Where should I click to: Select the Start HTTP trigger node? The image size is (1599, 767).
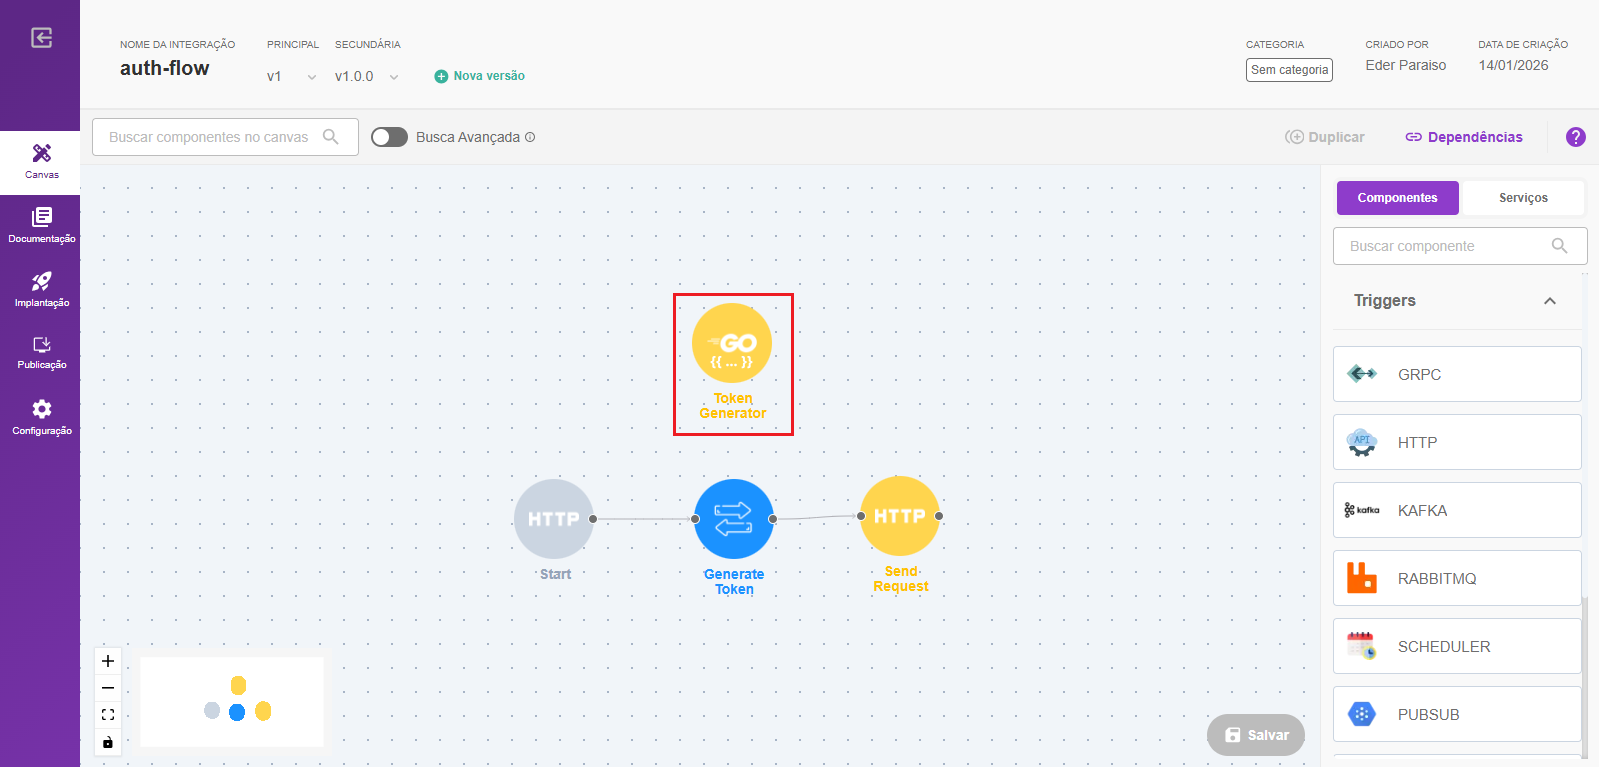(x=553, y=519)
